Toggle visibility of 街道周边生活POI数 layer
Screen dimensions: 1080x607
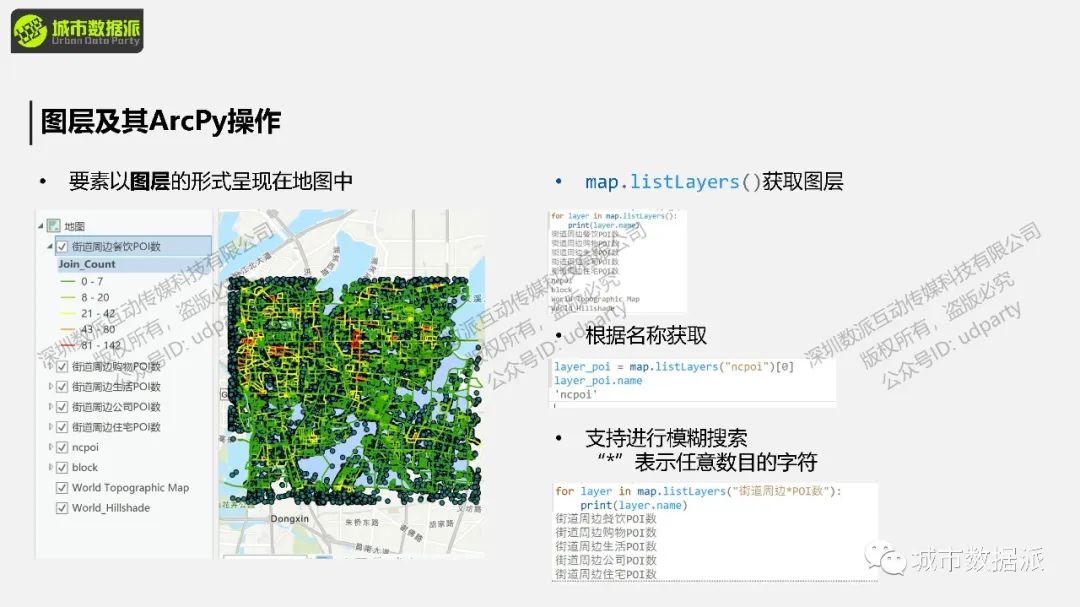[x=62, y=387]
